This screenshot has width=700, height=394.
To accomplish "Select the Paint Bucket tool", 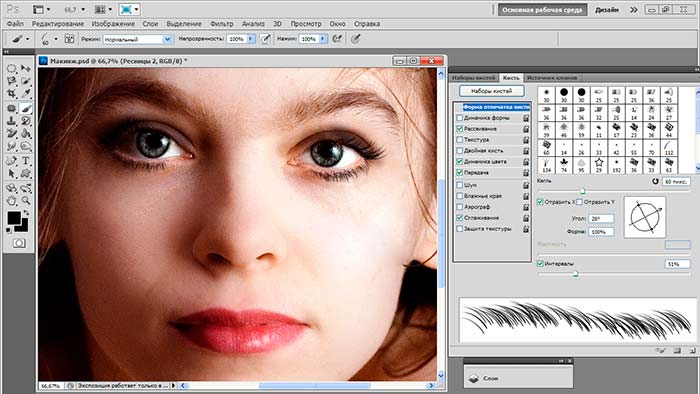I will [x=26, y=133].
